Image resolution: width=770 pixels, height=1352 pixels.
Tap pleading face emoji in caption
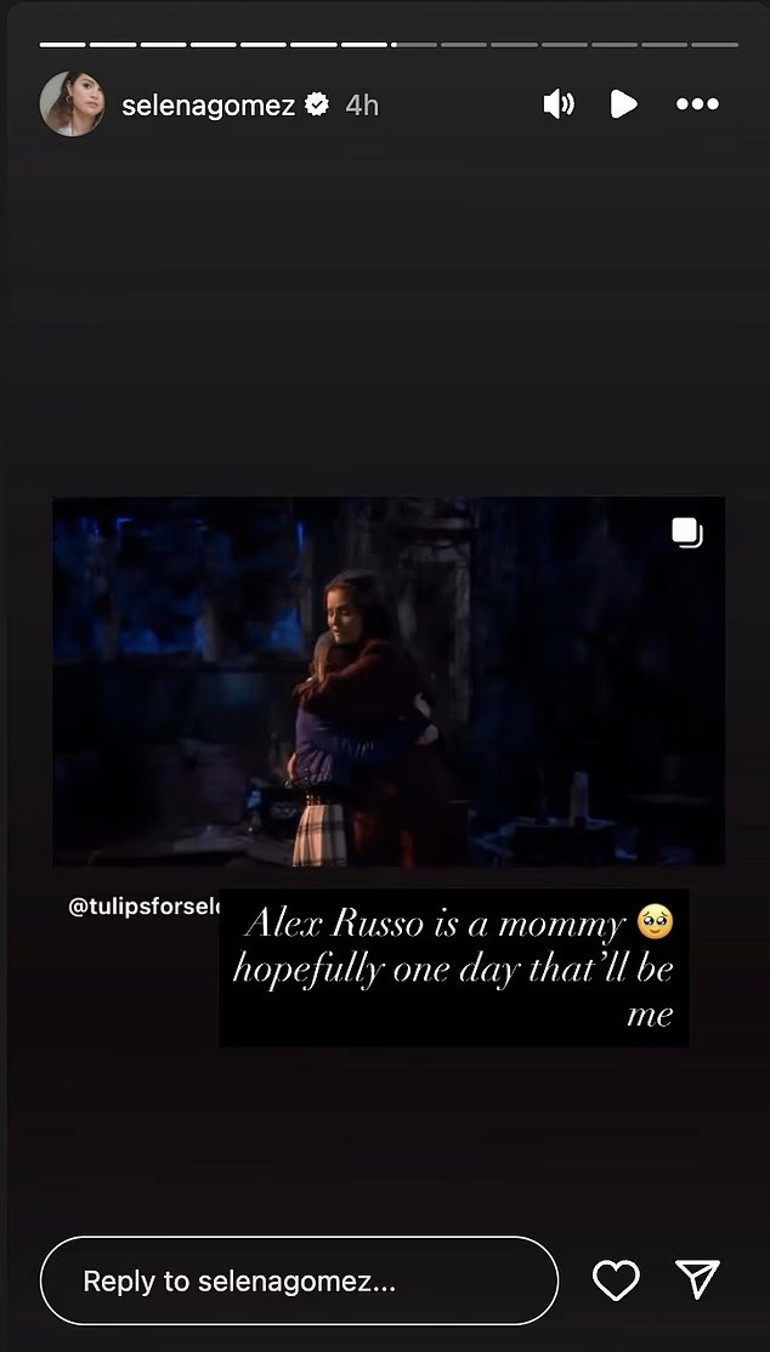[x=655, y=922]
